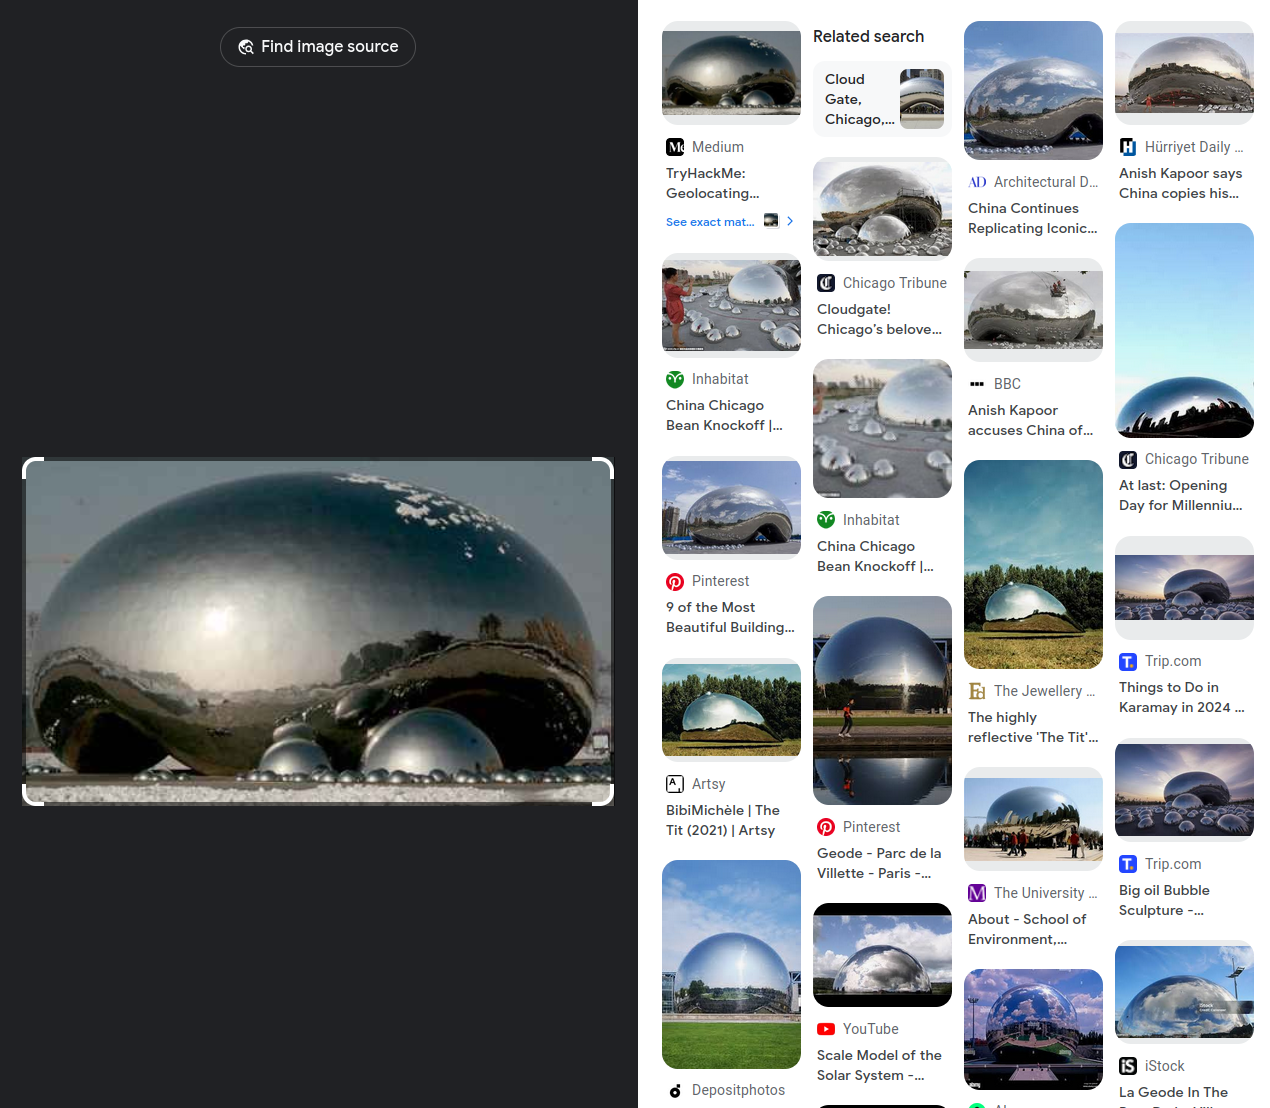
Task: Click the YouTube sphere video thumbnail
Action: pyautogui.click(x=882, y=955)
